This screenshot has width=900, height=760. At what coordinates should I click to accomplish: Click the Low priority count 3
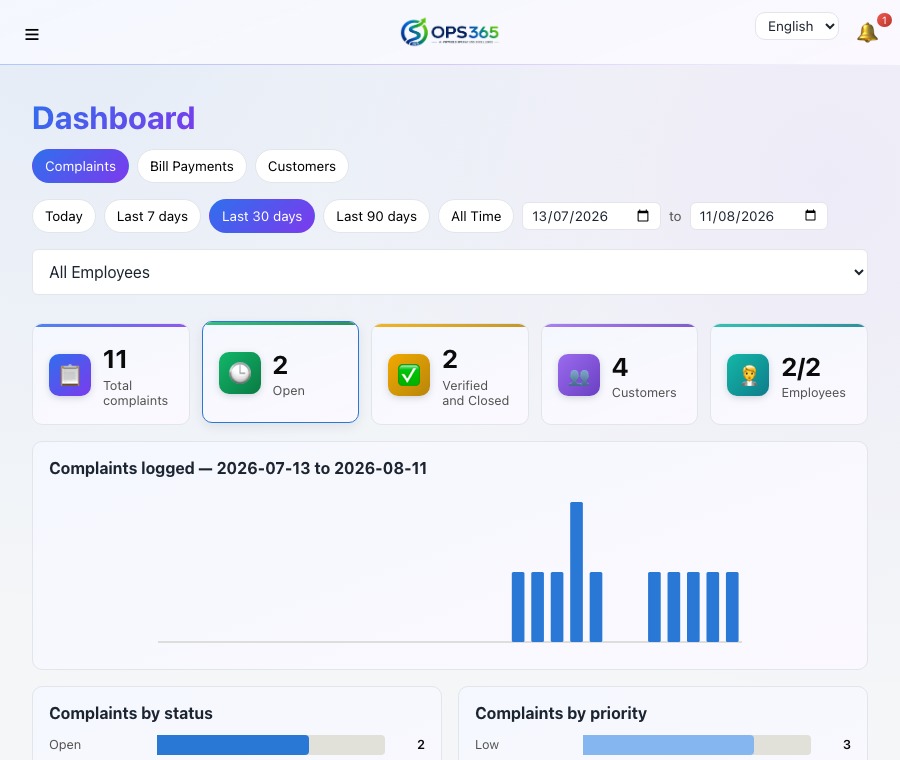(847, 745)
